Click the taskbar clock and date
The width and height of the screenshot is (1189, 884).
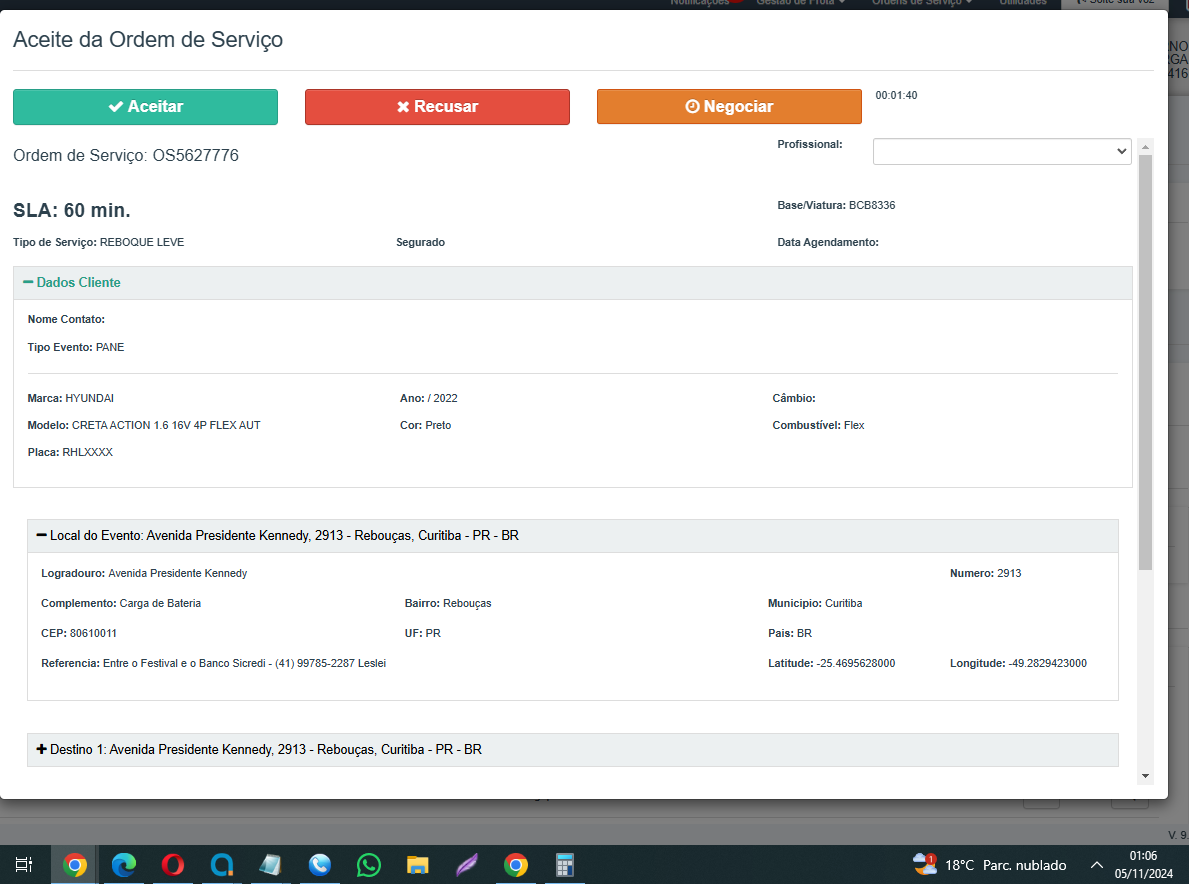[x=1143, y=865]
